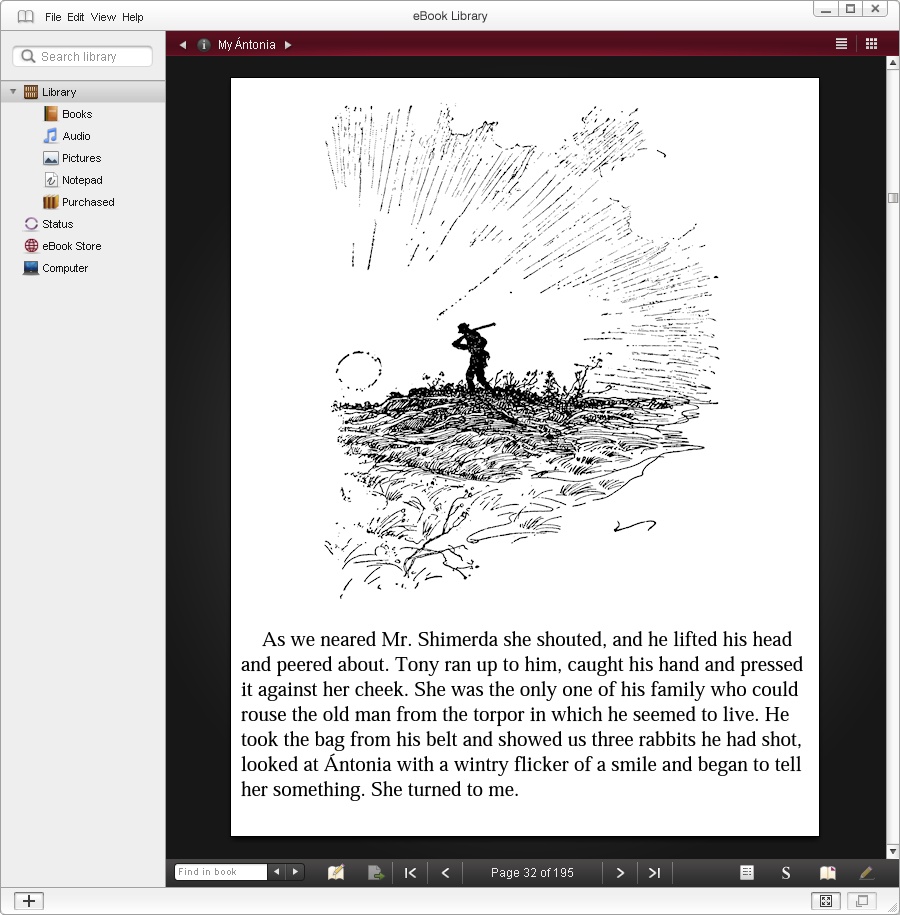Click the export page icon
This screenshot has width=900, height=915.
pyautogui.click(x=376, y=873)
